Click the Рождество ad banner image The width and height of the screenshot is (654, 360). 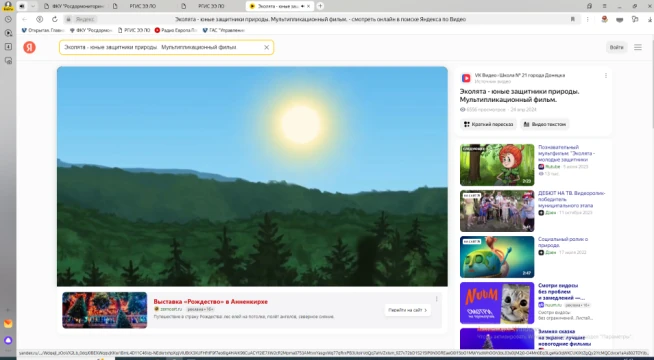coord(105,310)
